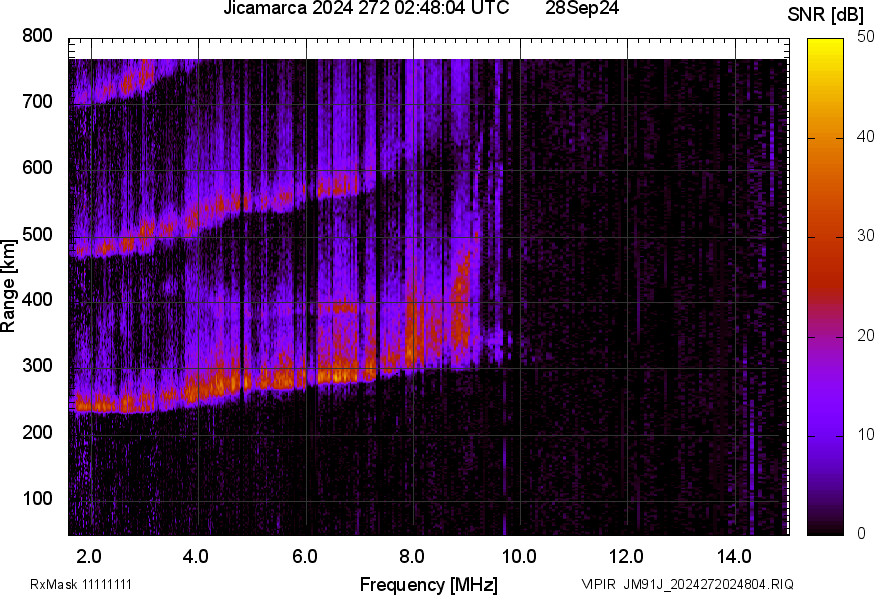Viewport: 874px width, 595px height.
Task: Click the 10.0 frequency tick label
Action: pos(519,555)
